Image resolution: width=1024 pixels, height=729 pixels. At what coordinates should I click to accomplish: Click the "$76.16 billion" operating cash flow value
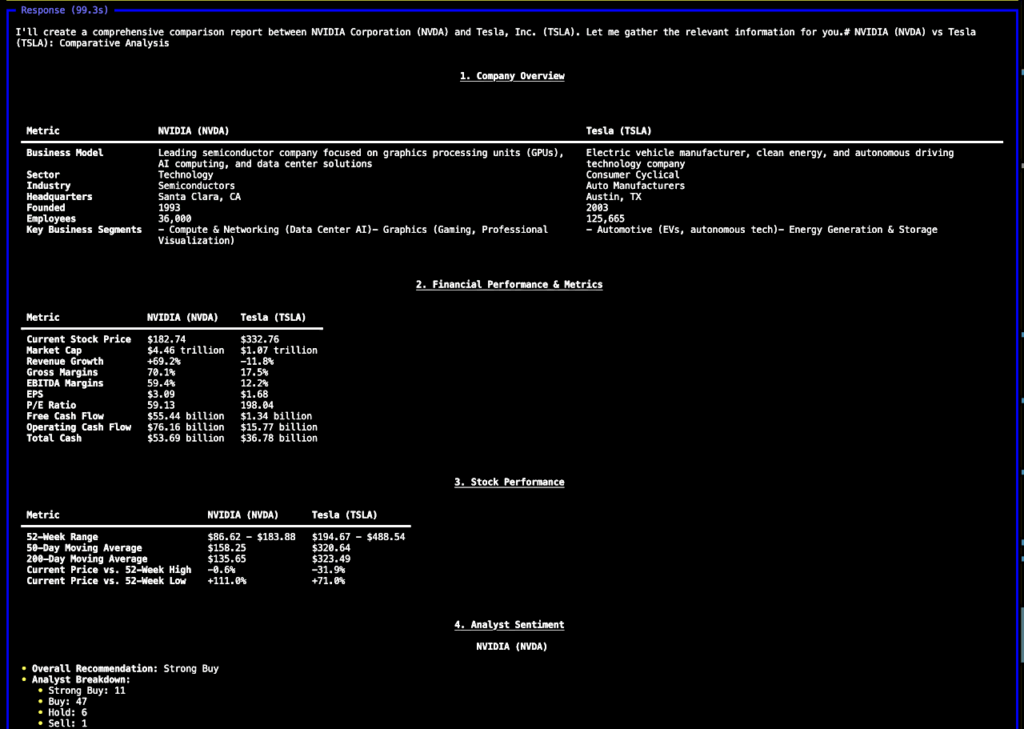185,427
